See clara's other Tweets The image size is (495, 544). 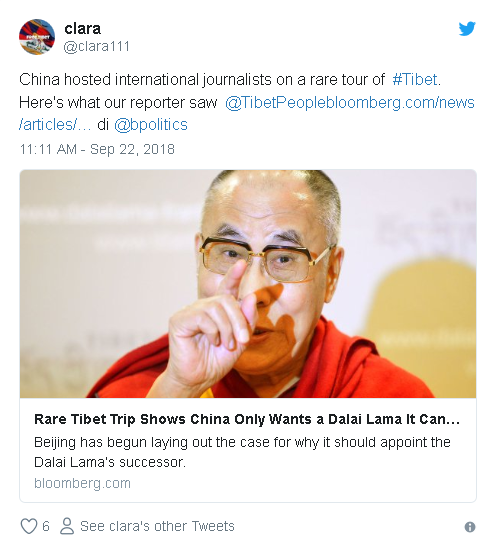point(157,526)
